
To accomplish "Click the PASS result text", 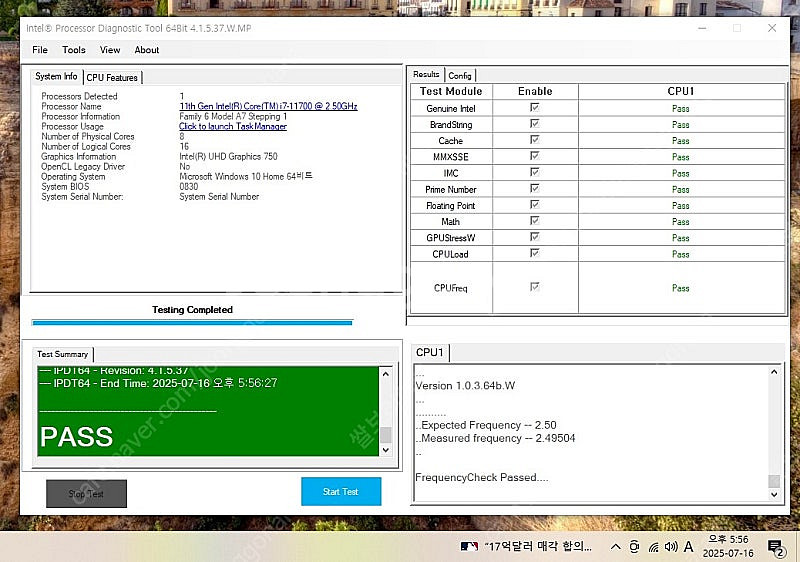I will 77,437.
